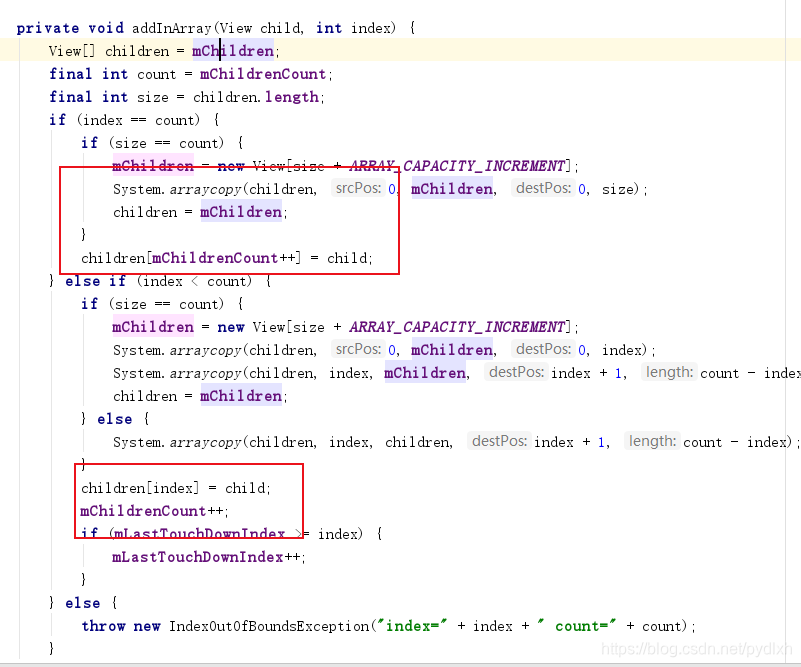Click 'throw new' keywords
This screenshot has height=667, width=801.
click(x=121, y=626)
